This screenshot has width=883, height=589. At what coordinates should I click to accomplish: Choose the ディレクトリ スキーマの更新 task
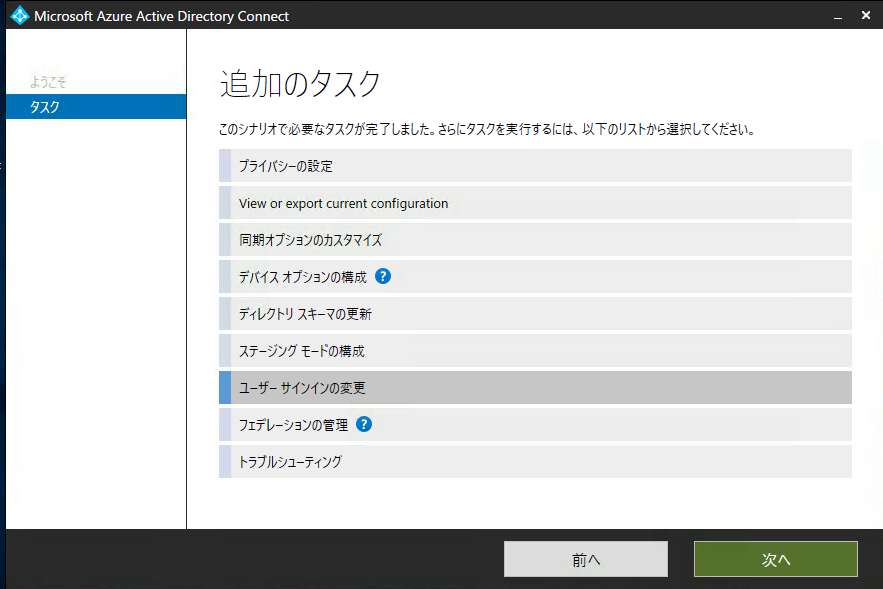pyautogui.click(x=535, y=314)
